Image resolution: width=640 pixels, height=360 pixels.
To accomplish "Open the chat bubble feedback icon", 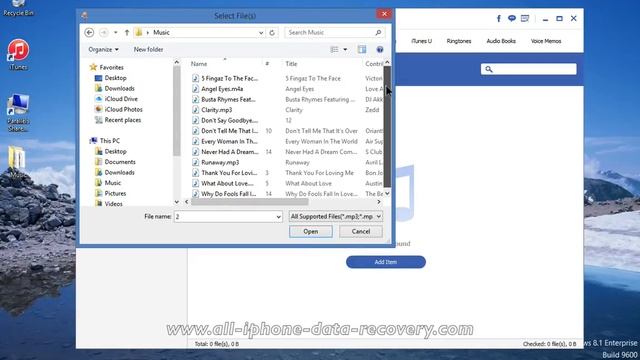I will 511,18.
